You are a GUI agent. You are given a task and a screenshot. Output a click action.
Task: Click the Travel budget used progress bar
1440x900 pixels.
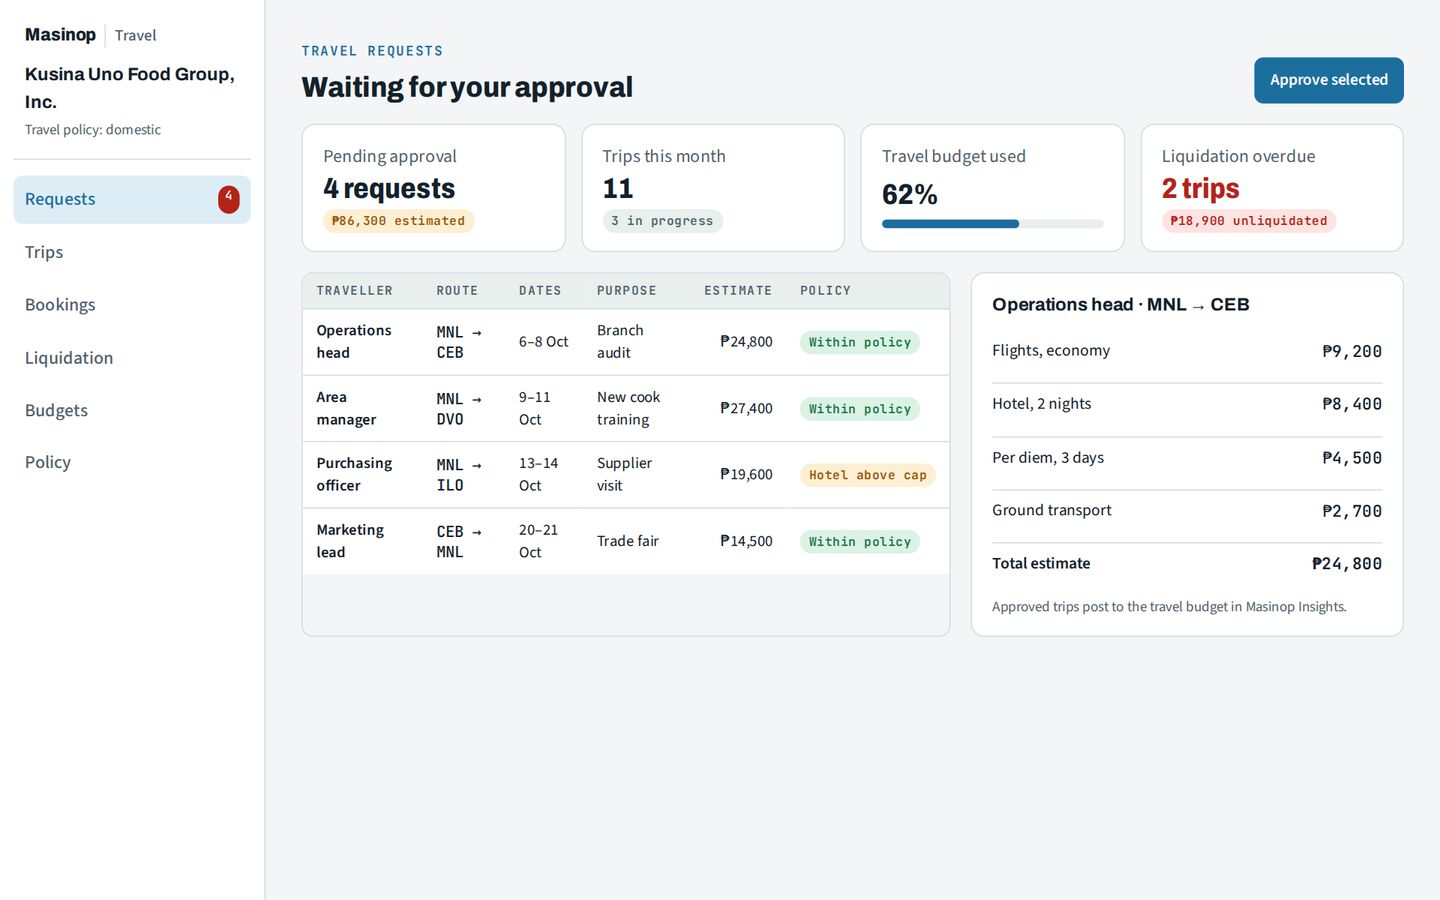pos(992,224)
